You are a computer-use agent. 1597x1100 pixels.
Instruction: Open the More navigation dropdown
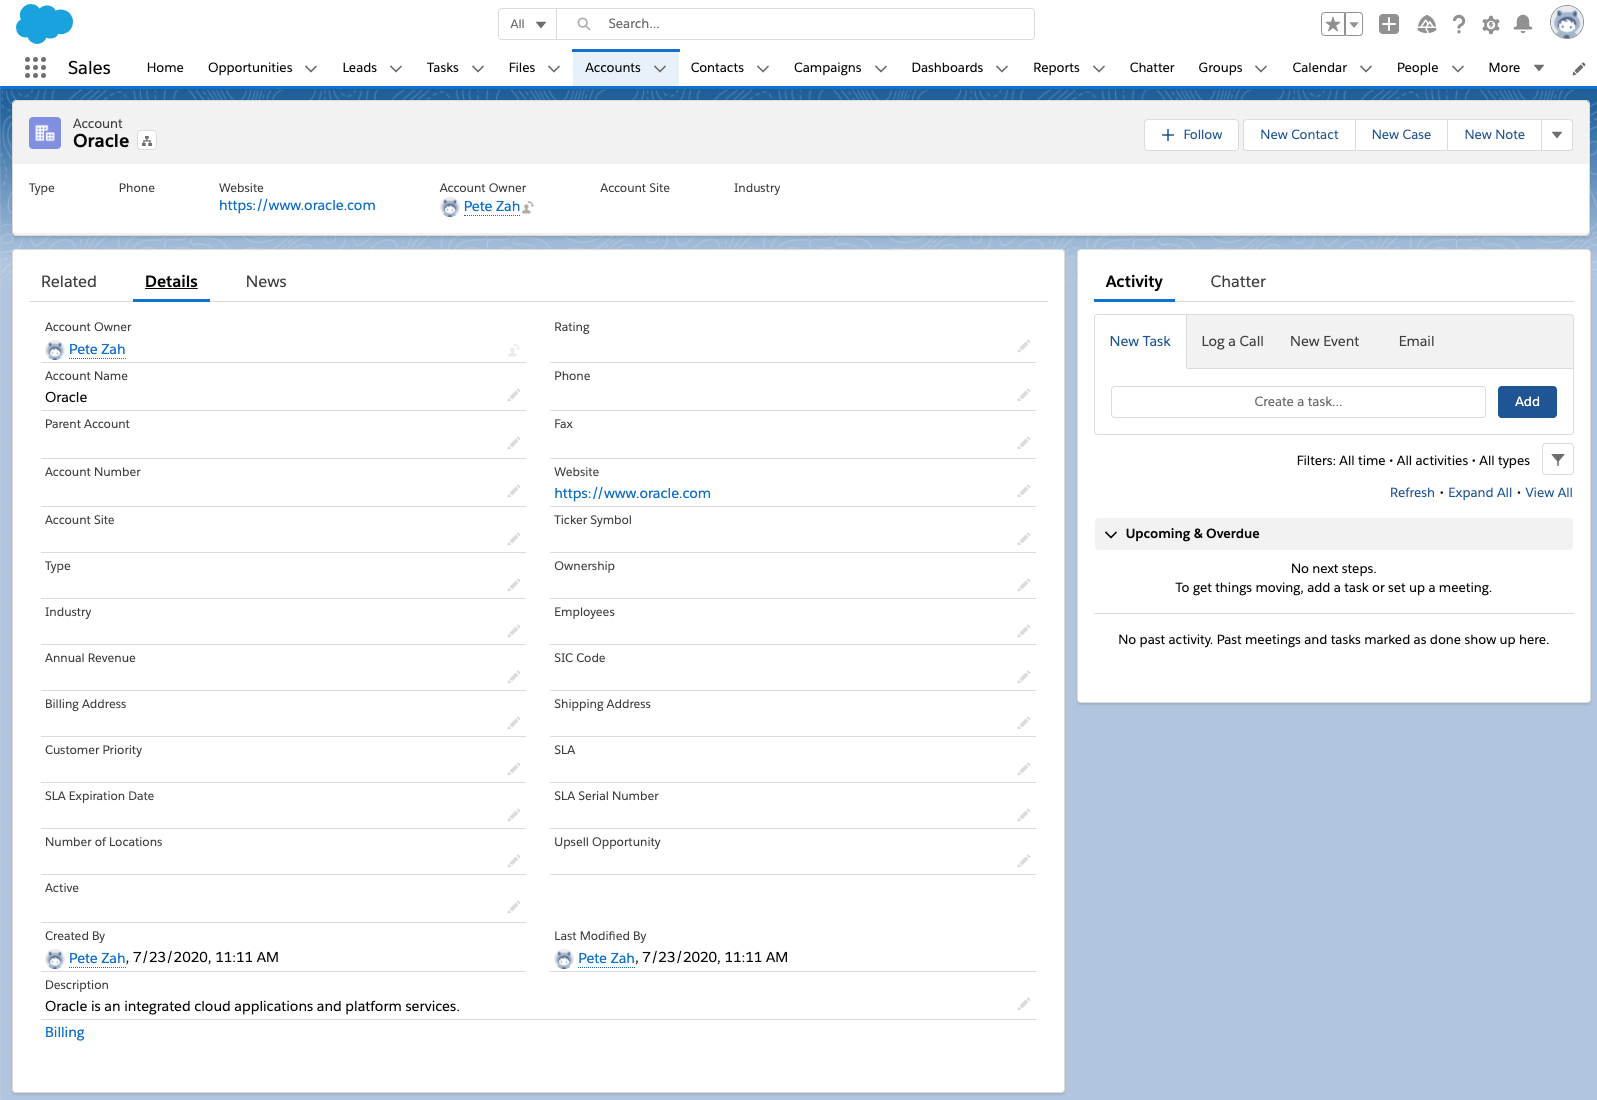click(x=1516, y=68)
